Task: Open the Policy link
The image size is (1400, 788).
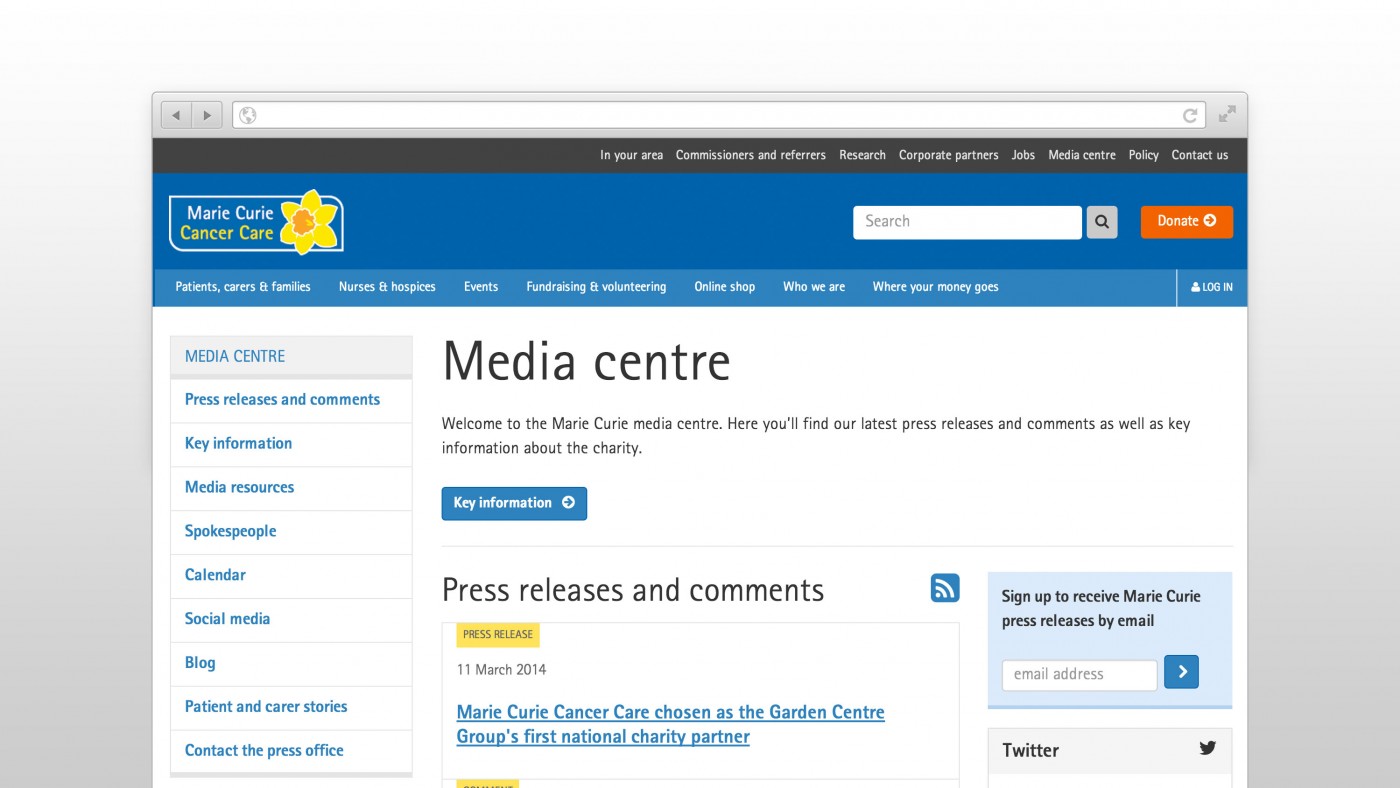Action: pos(1143,155)
